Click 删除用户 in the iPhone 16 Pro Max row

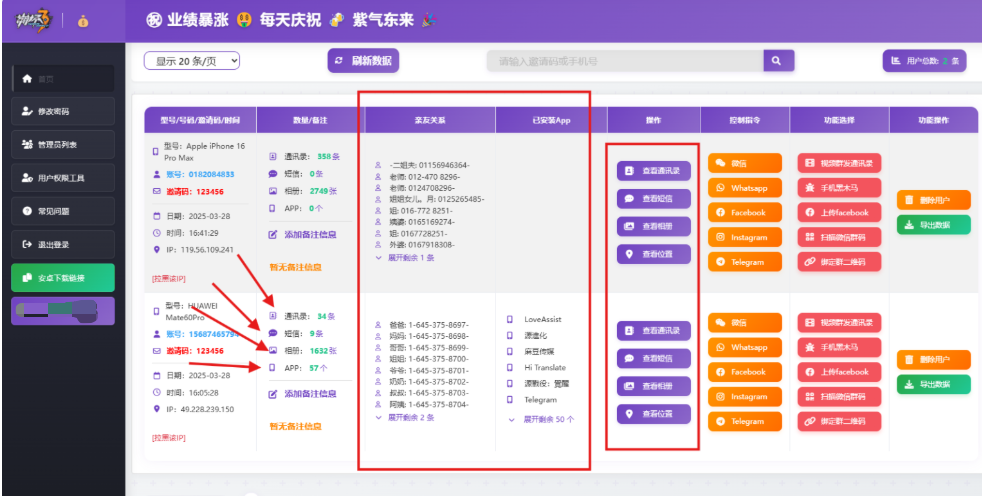coord(934,200)
